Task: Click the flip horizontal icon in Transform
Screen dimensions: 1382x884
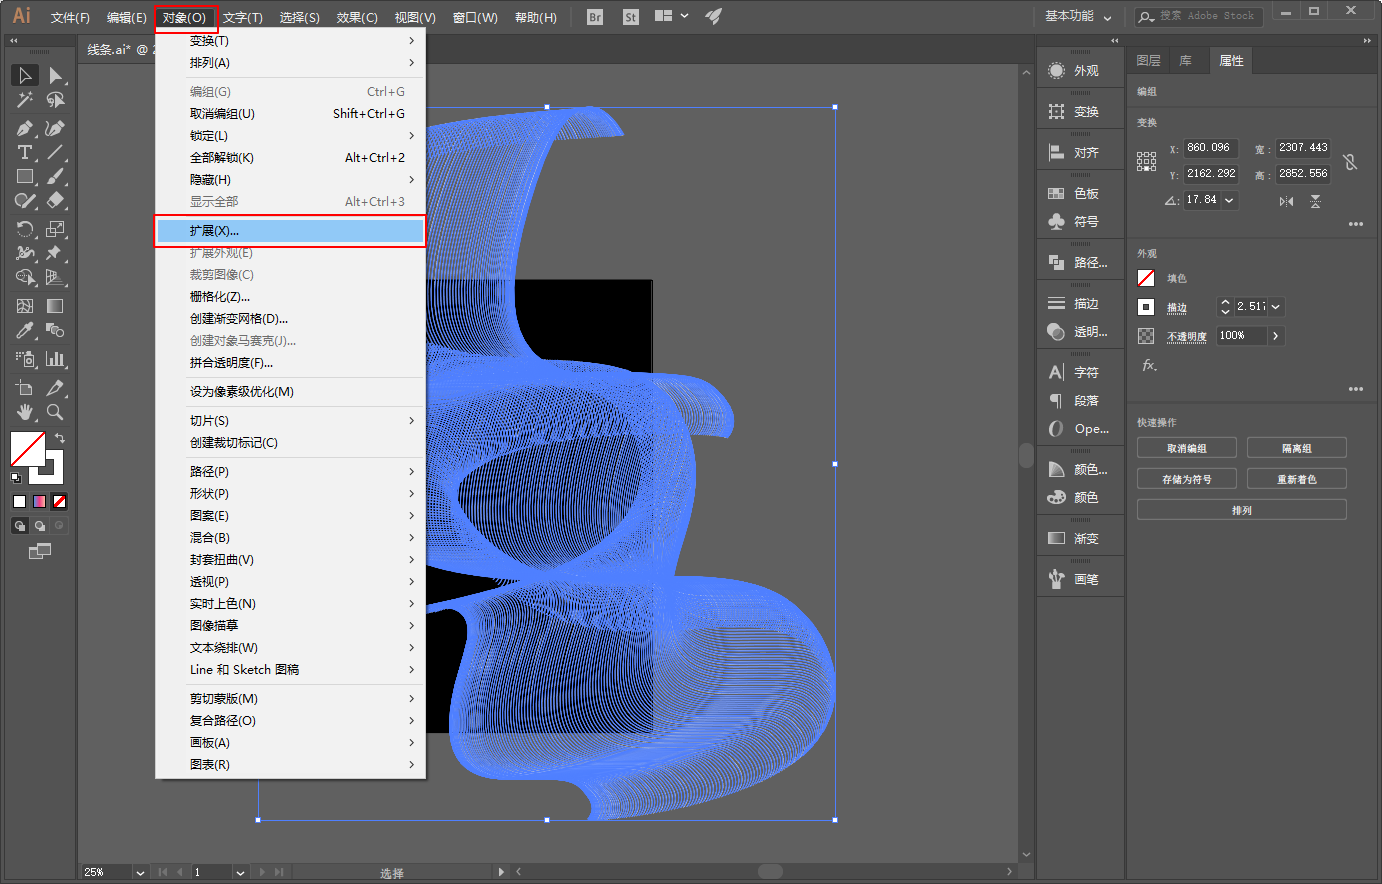Action: [x=1286, y=201]
